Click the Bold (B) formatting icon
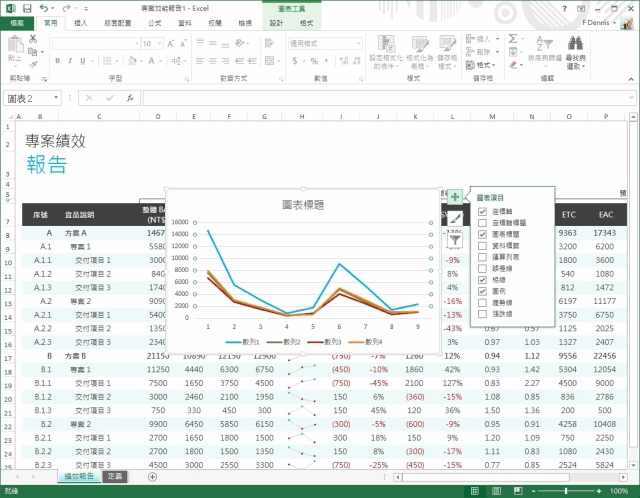The width and height of the screenshot is (640, 498). click(58, 61)
